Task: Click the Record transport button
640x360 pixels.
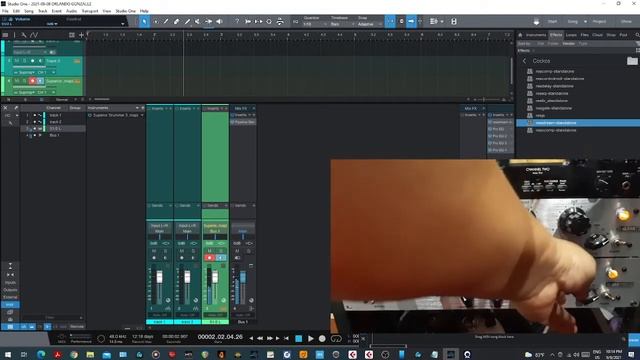Action: pyautogui.click(x=322, y=338)
